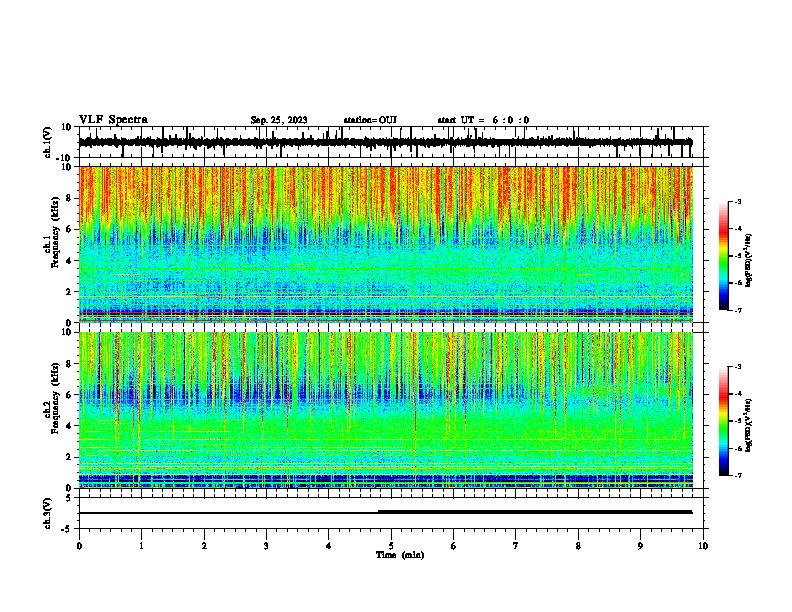Click the '5' tick on the time axis
This screenshot has width=792, height=612.
(391, 546)
